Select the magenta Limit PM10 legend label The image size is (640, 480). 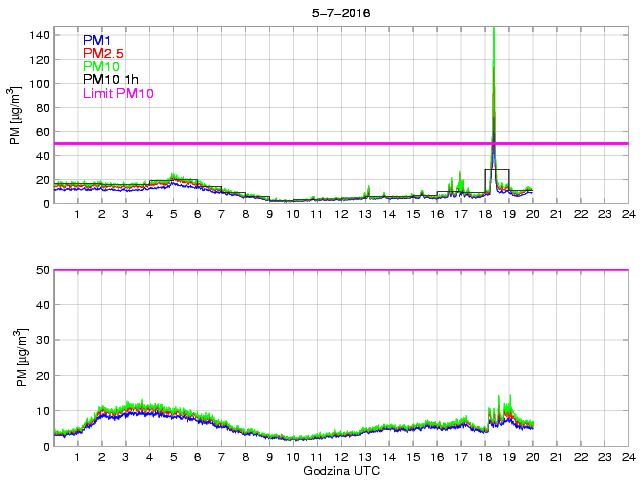[118, 93]
